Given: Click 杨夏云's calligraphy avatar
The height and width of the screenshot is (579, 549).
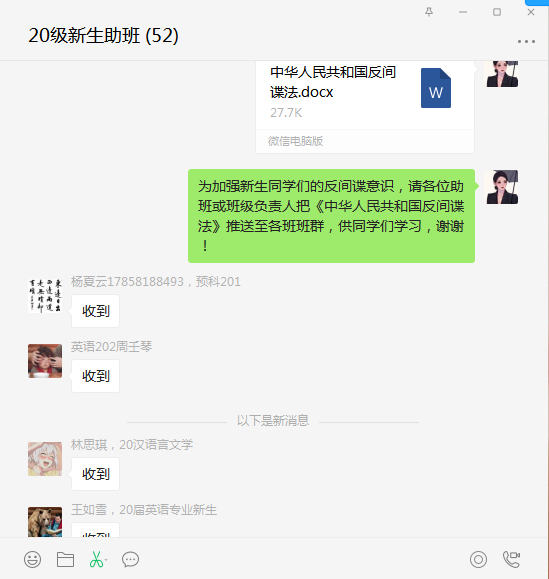Looking at the screenshot, I should pos(45,296).
